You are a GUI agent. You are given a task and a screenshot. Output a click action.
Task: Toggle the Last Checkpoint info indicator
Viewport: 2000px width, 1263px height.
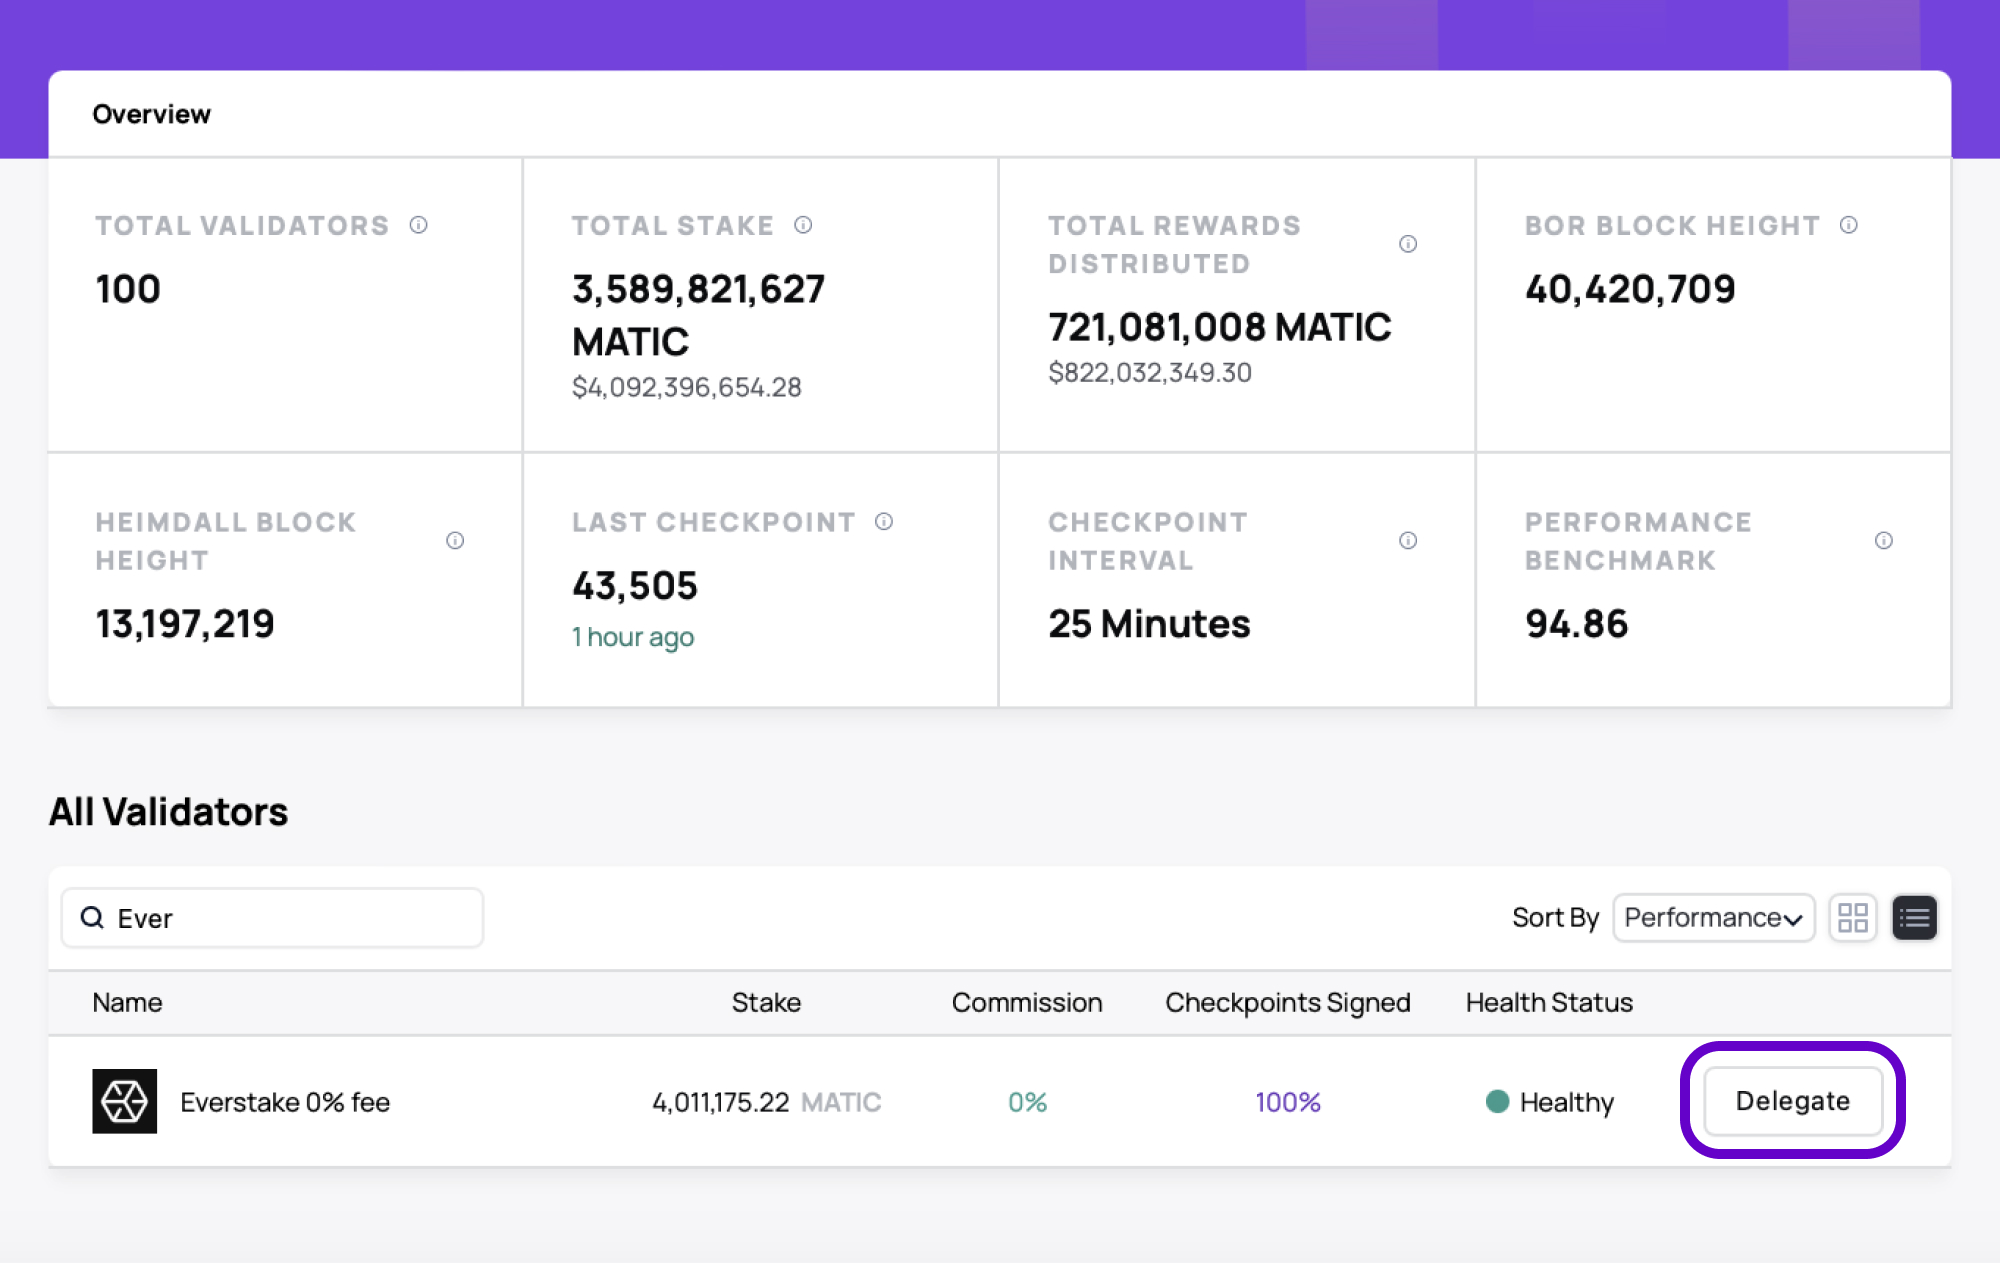pyautogui.click(x=884, y=521)
